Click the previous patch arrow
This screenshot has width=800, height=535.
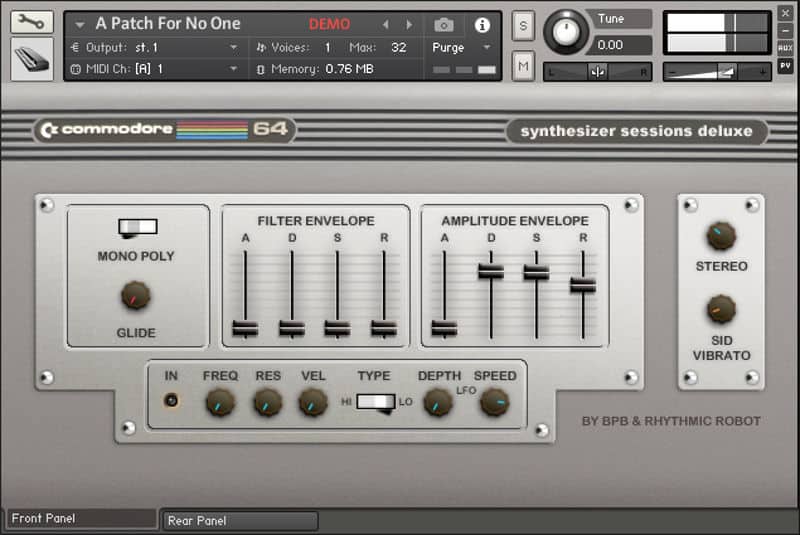pyautogui.click(x=386, y=25)
